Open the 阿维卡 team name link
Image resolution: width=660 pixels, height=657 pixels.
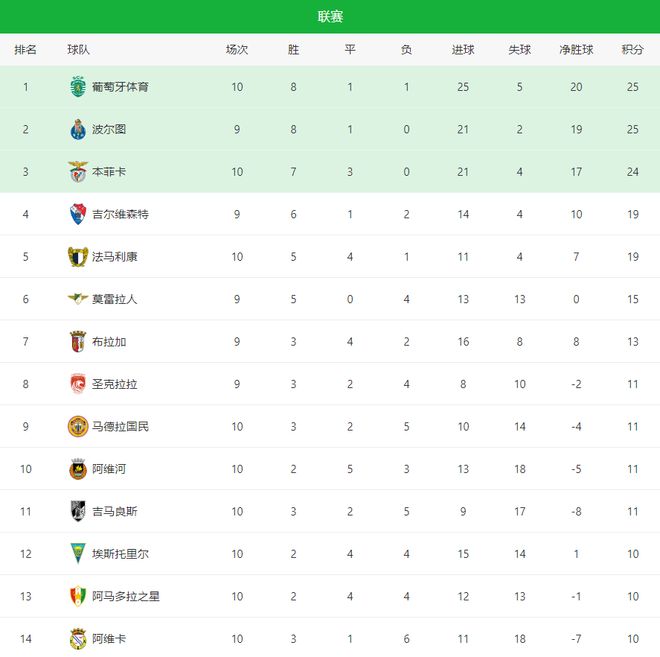click(x=109, y=639)
